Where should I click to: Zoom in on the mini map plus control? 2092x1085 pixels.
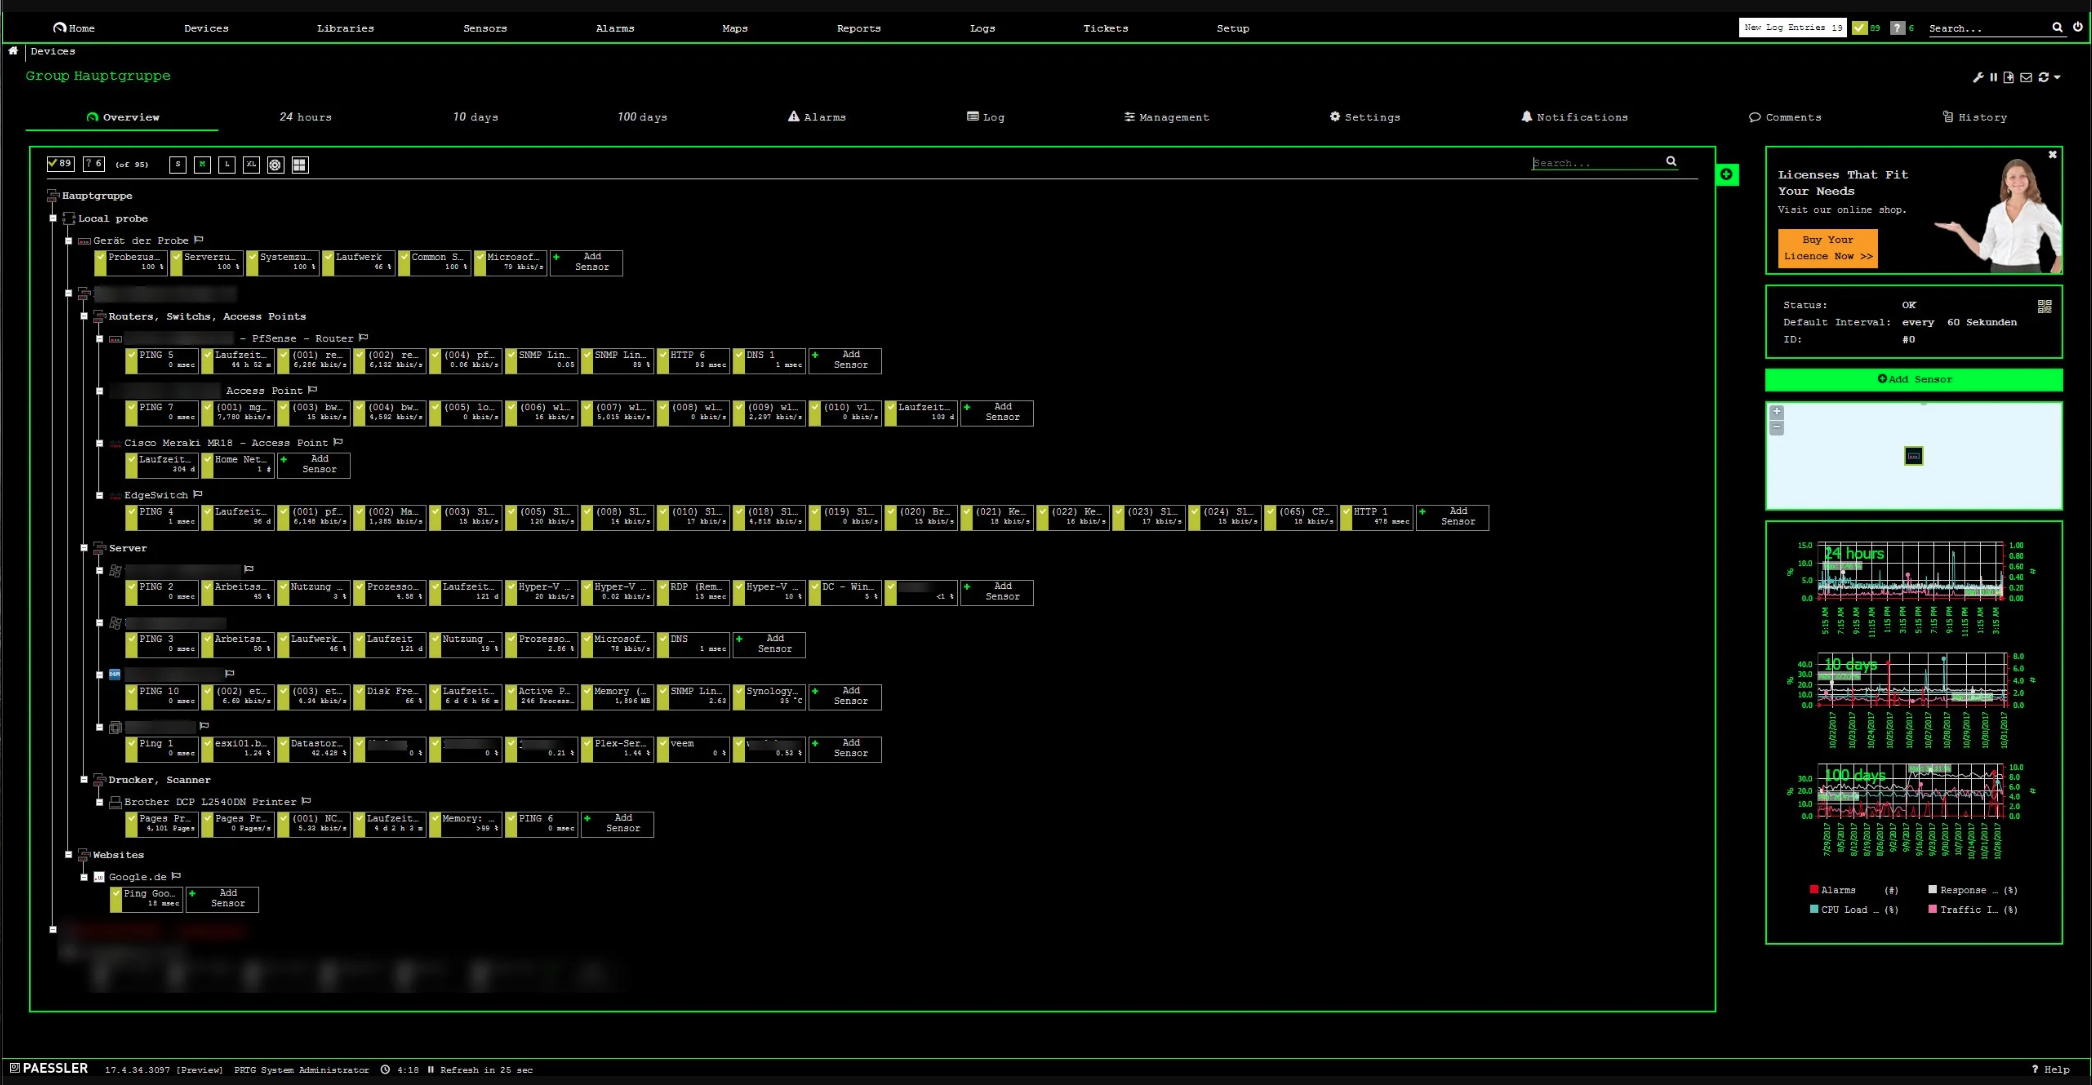click(x=1777, y=411)
